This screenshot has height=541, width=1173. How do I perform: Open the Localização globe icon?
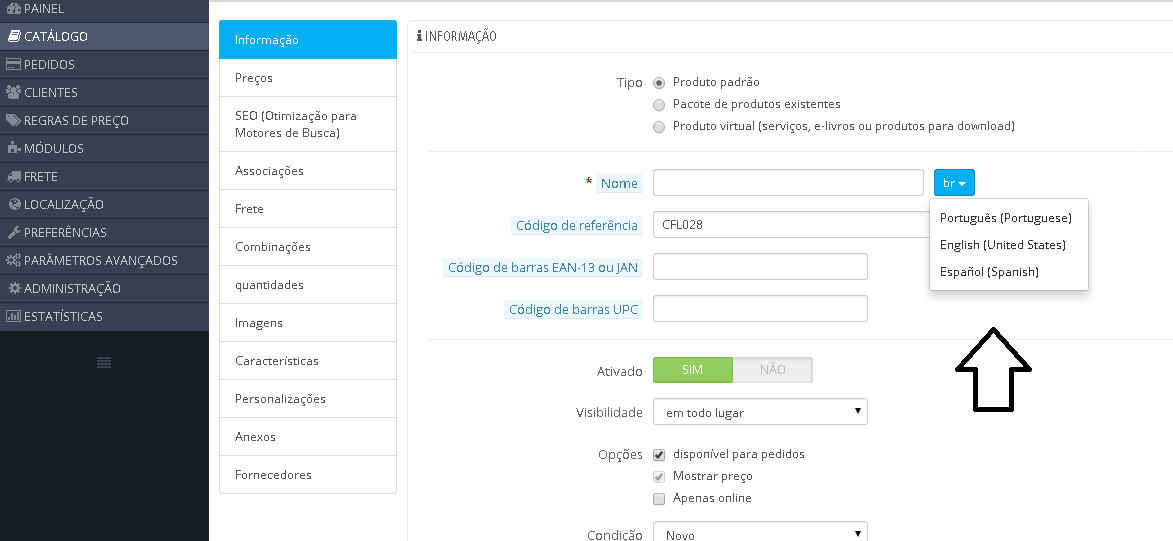(14, 204)
